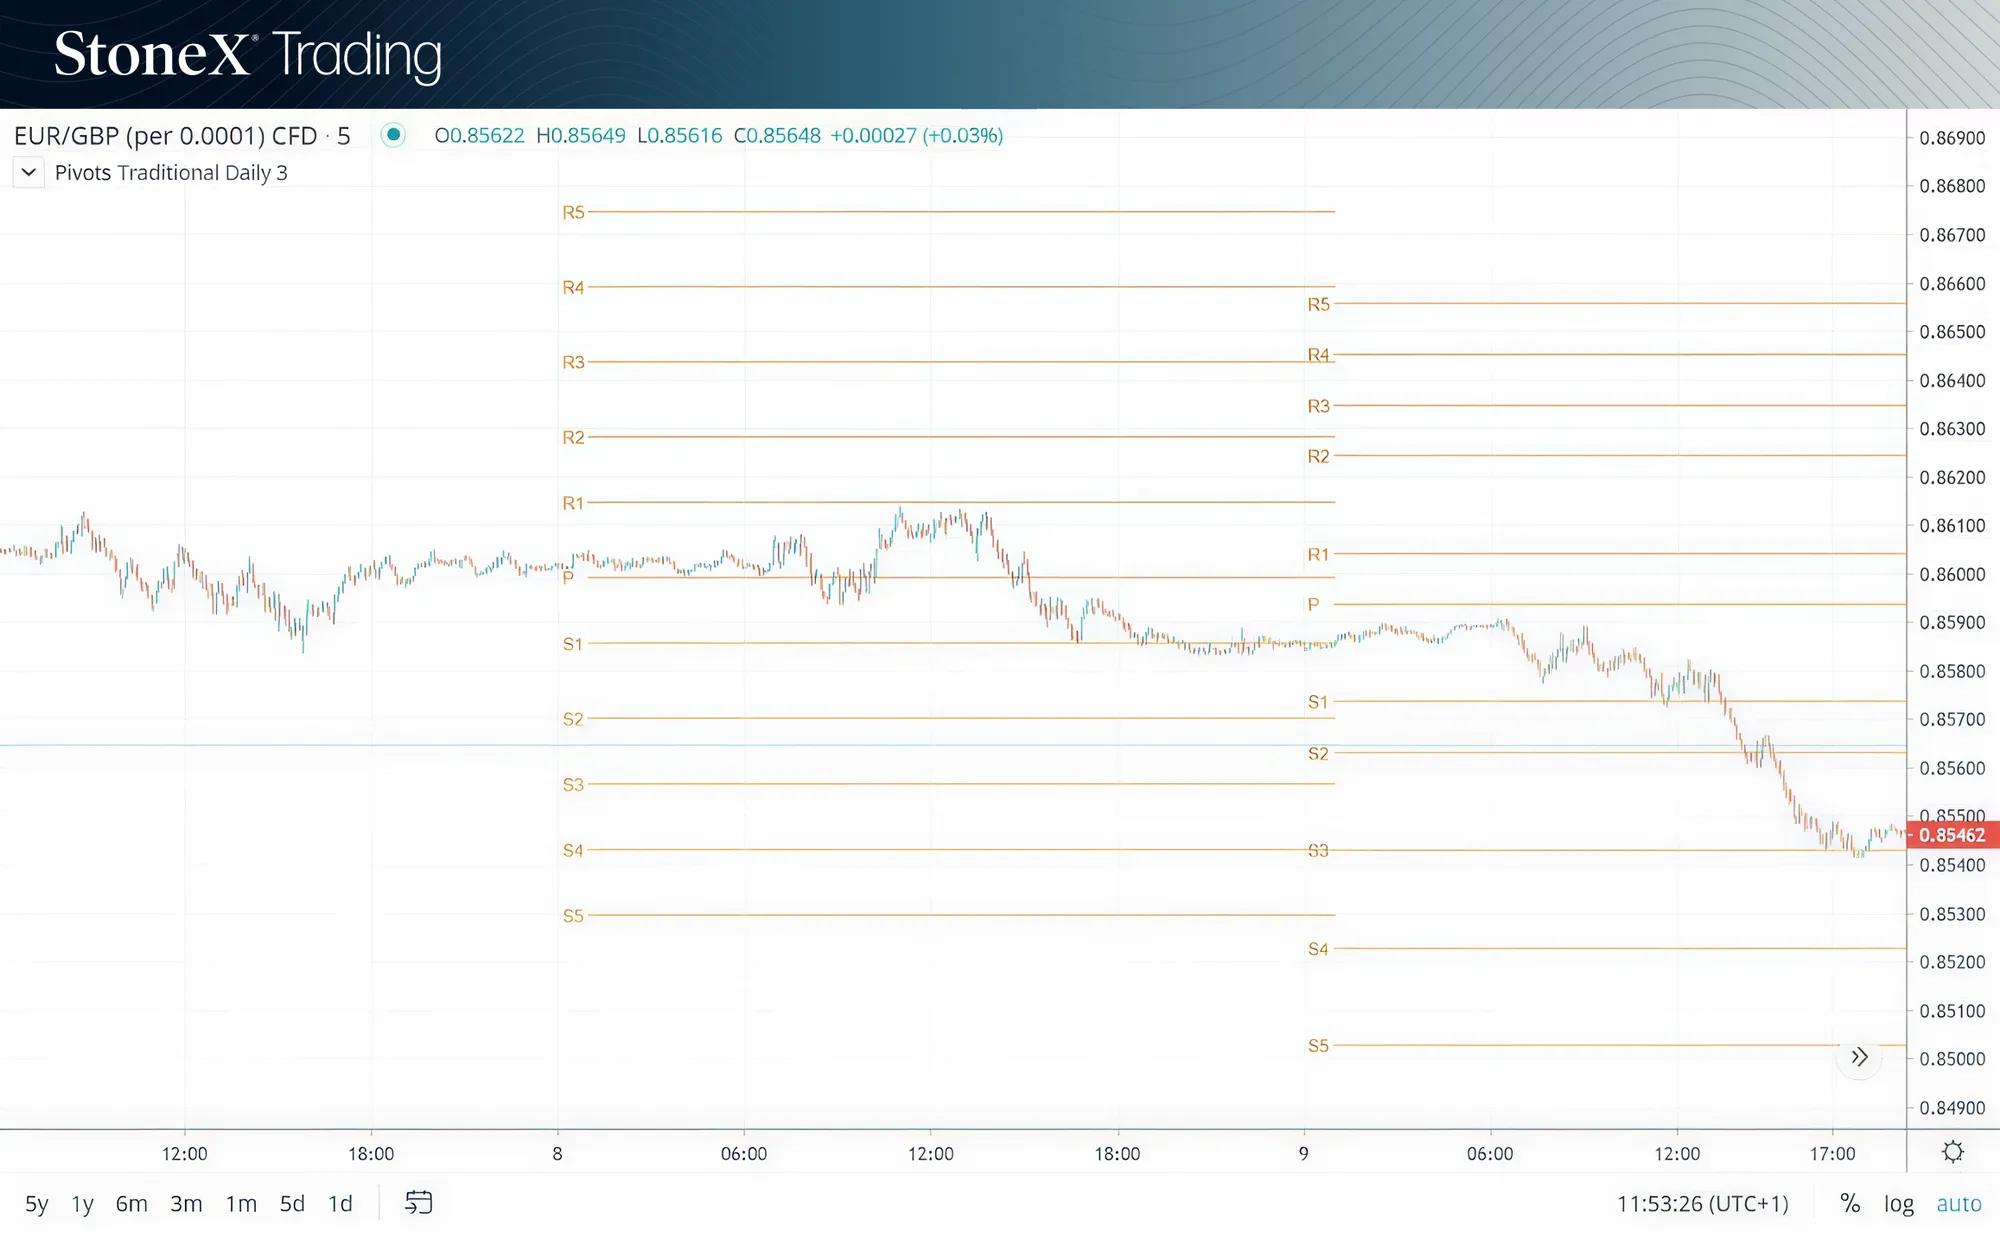This screenshot has height=1245, width=2000.
Task: Toggle percent scale mode
Action: 1850,1203
